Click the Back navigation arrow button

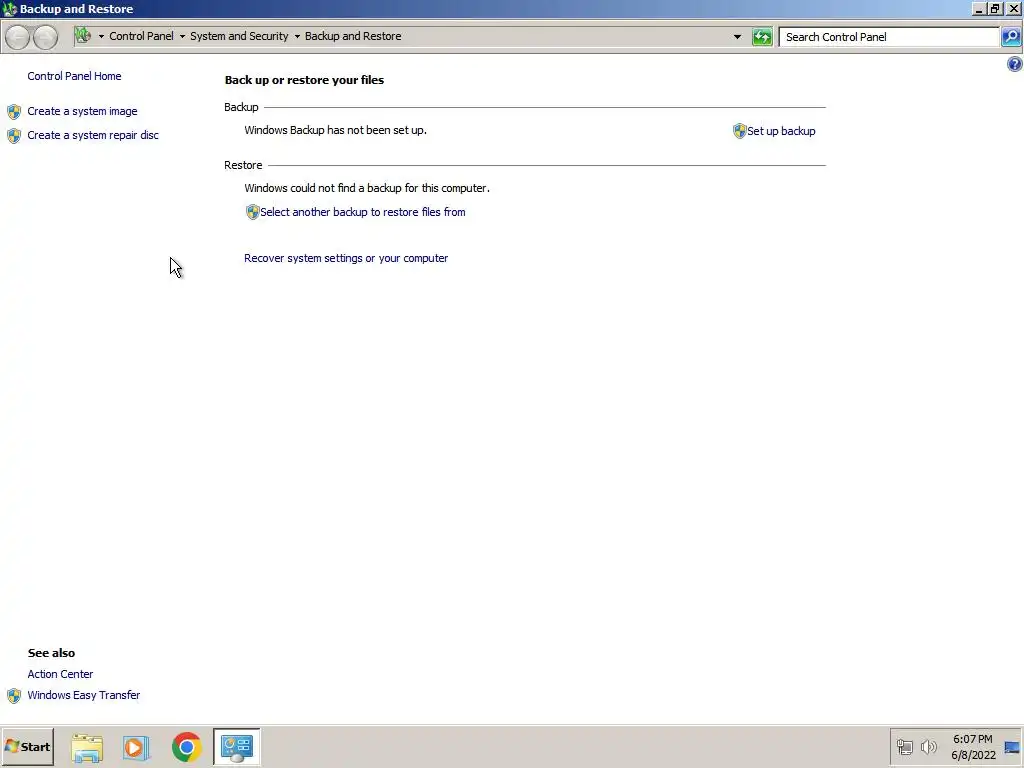click(x=18, y=37)
